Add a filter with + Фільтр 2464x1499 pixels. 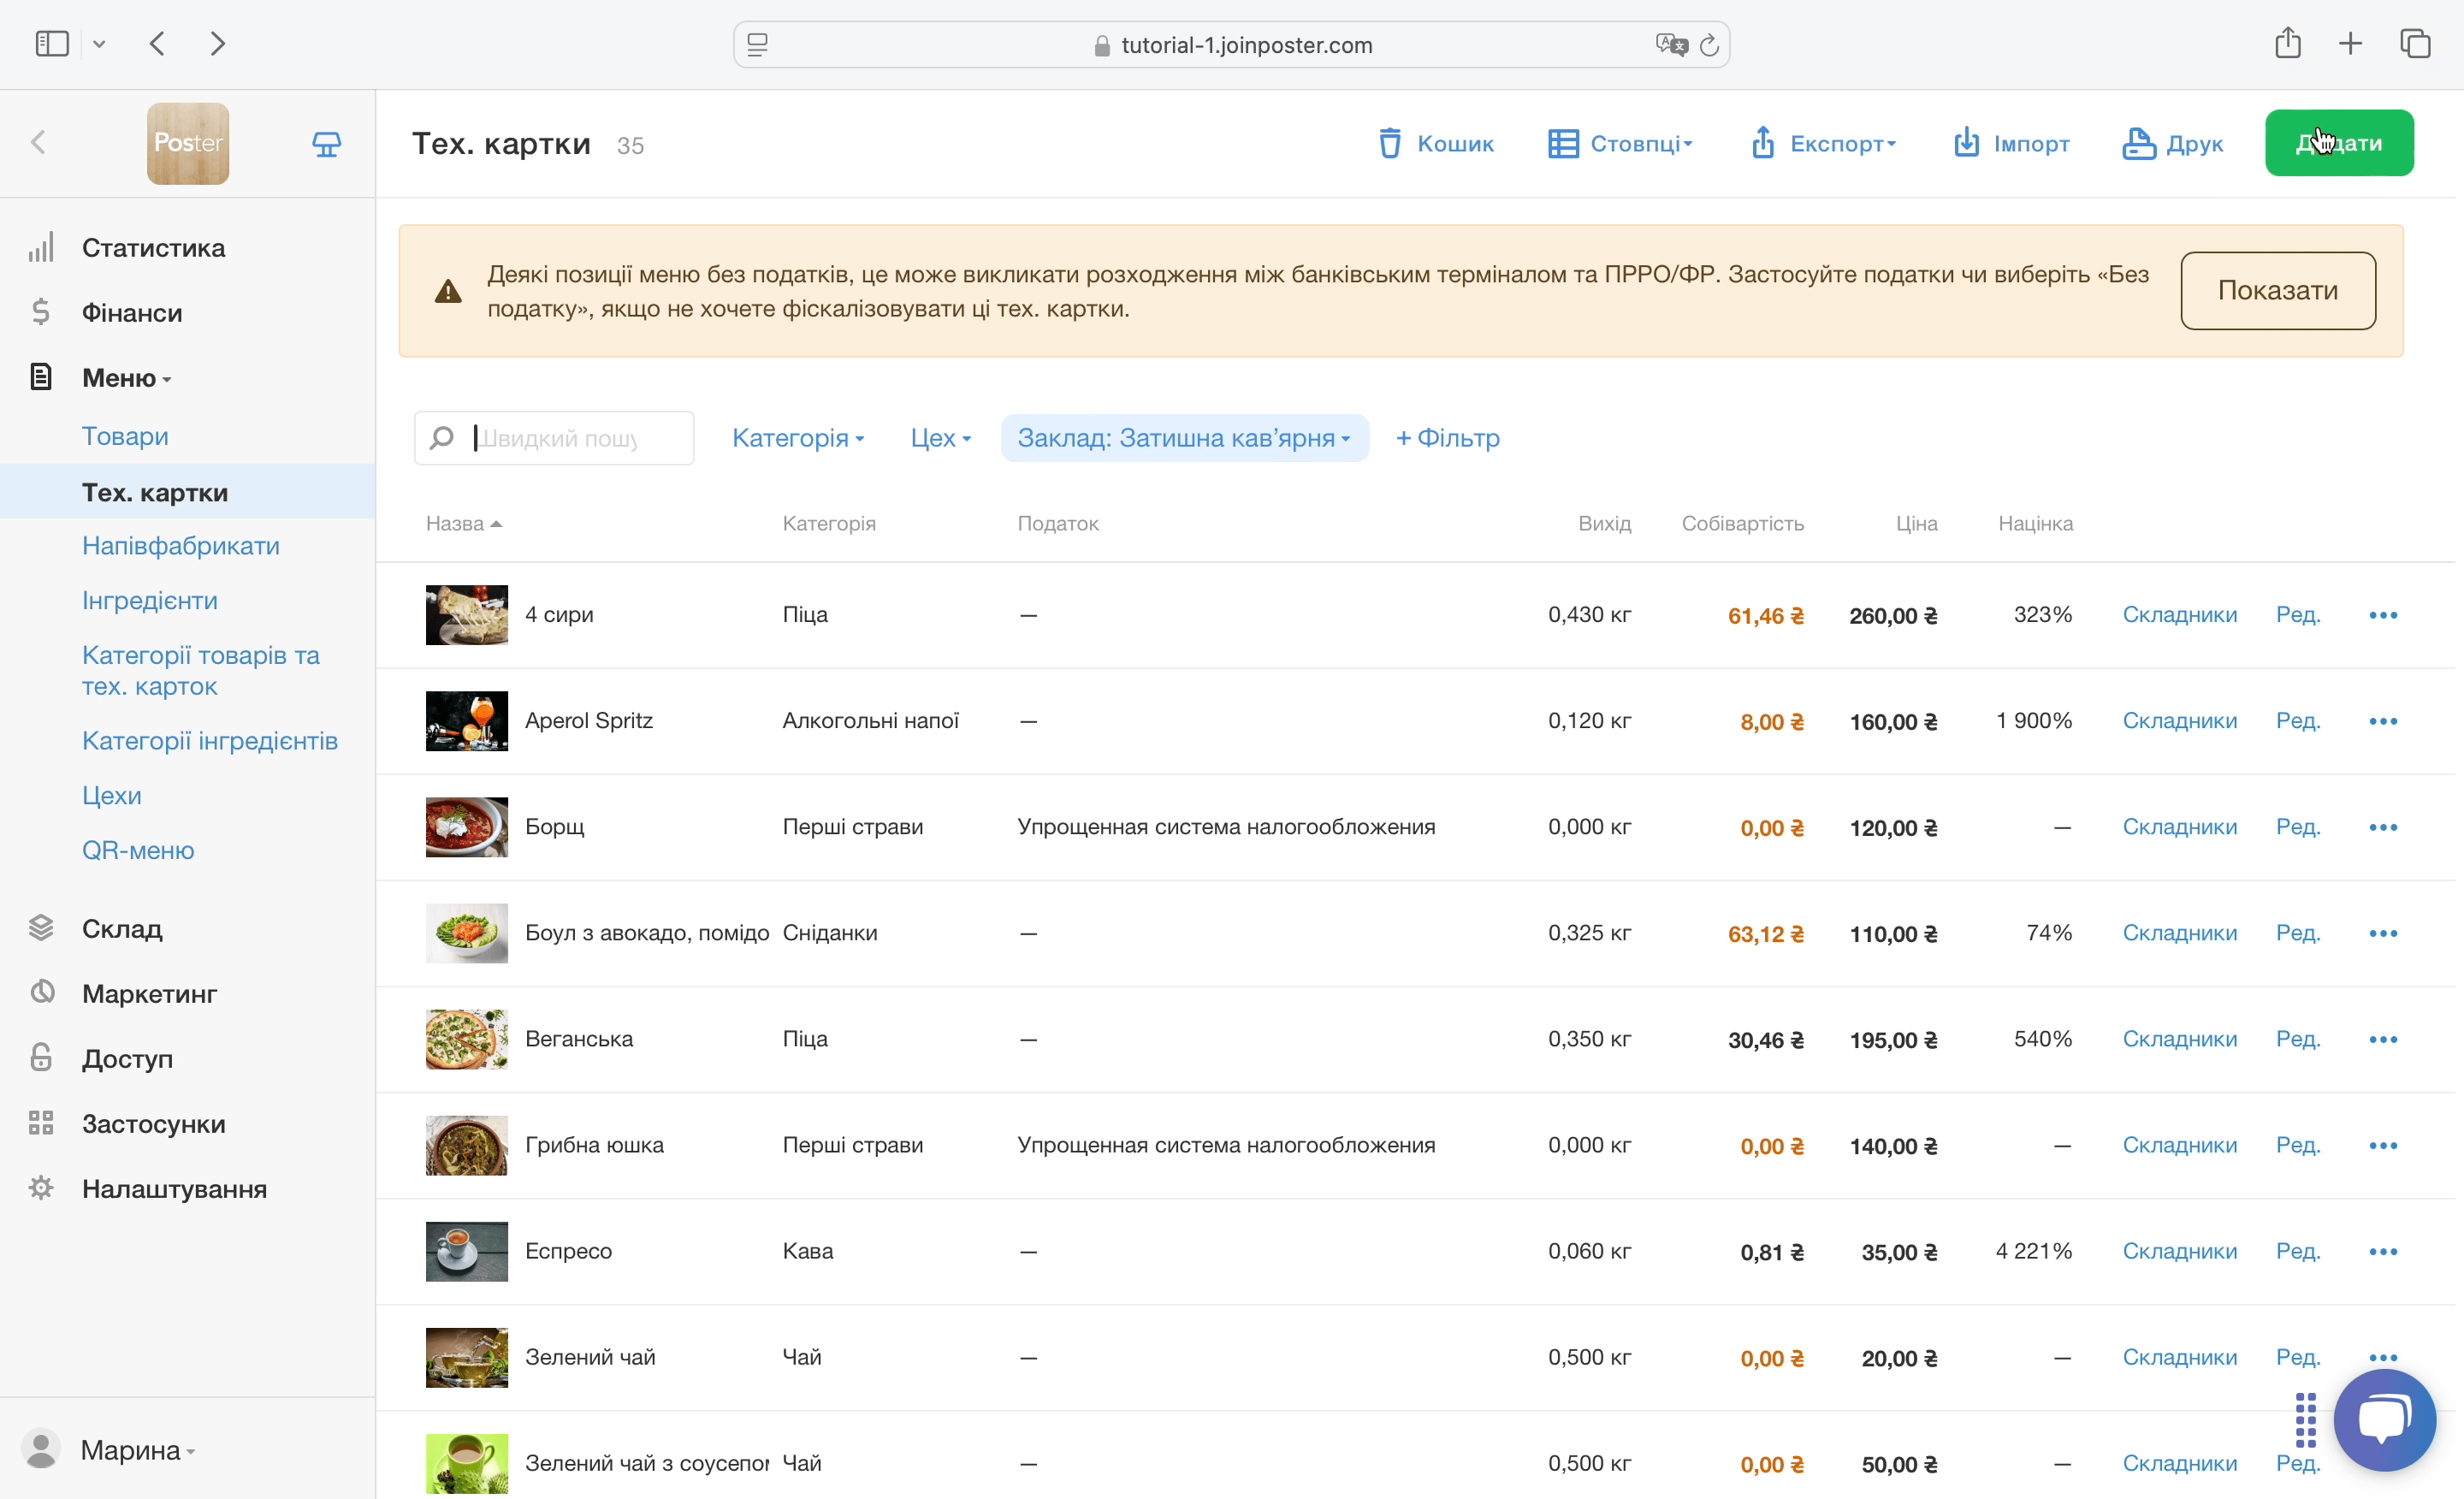(x=1448, y=438)
